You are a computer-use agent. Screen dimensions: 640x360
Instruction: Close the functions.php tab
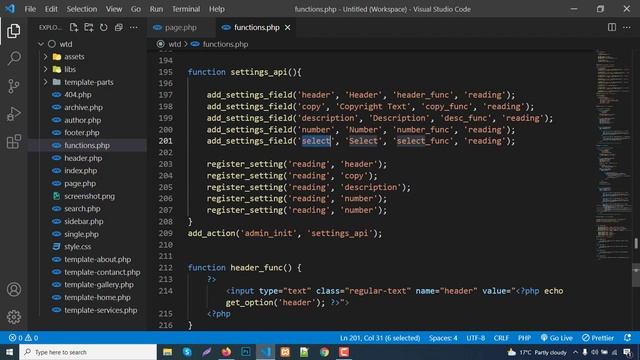click(x=288, y=27)
